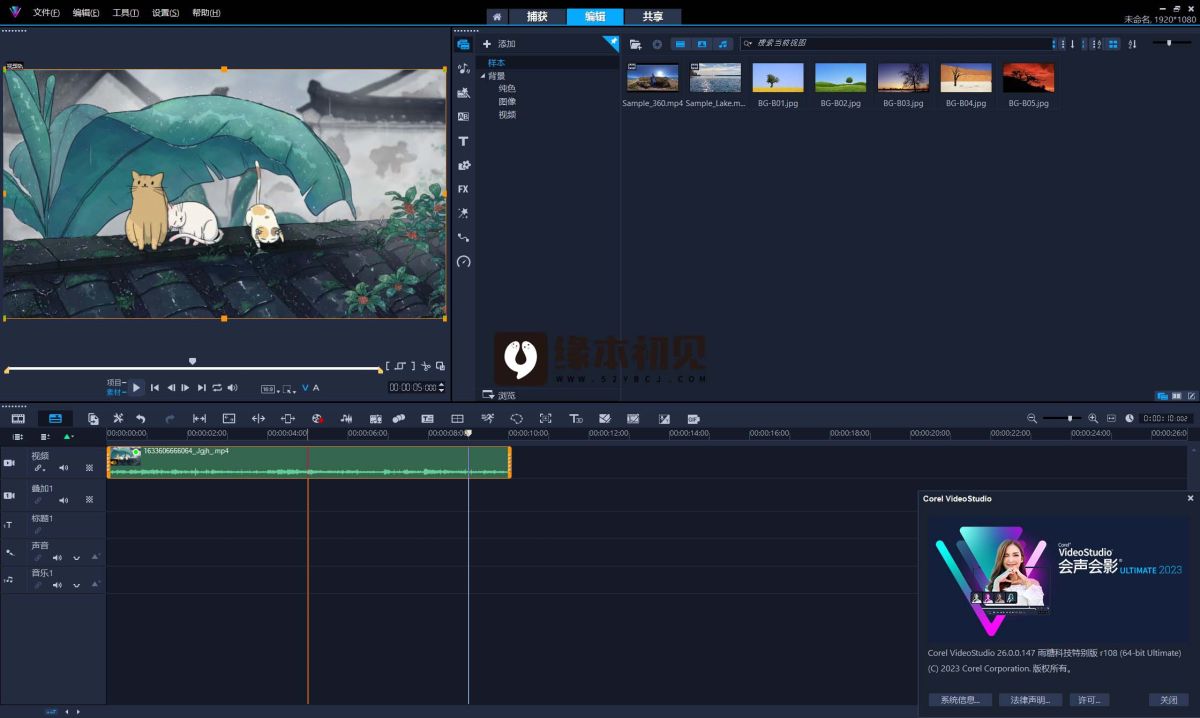Open search filter dropdown arrow
This screenshot has width=1200, height=718.
pyautogui.click(x=747, y=44)
